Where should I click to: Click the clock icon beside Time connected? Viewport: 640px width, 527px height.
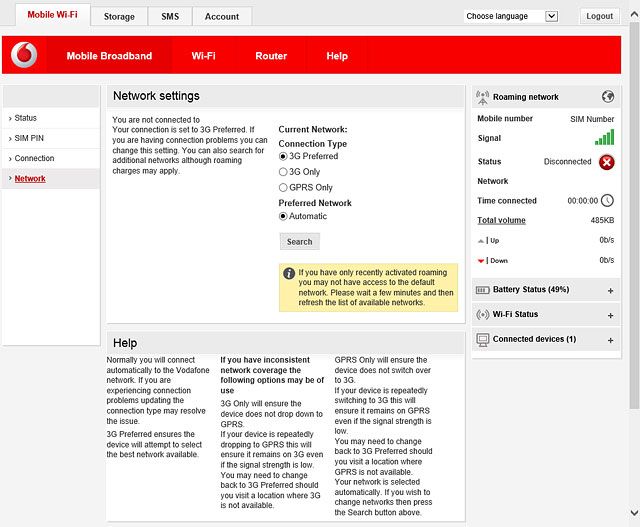tap(607, 200)
